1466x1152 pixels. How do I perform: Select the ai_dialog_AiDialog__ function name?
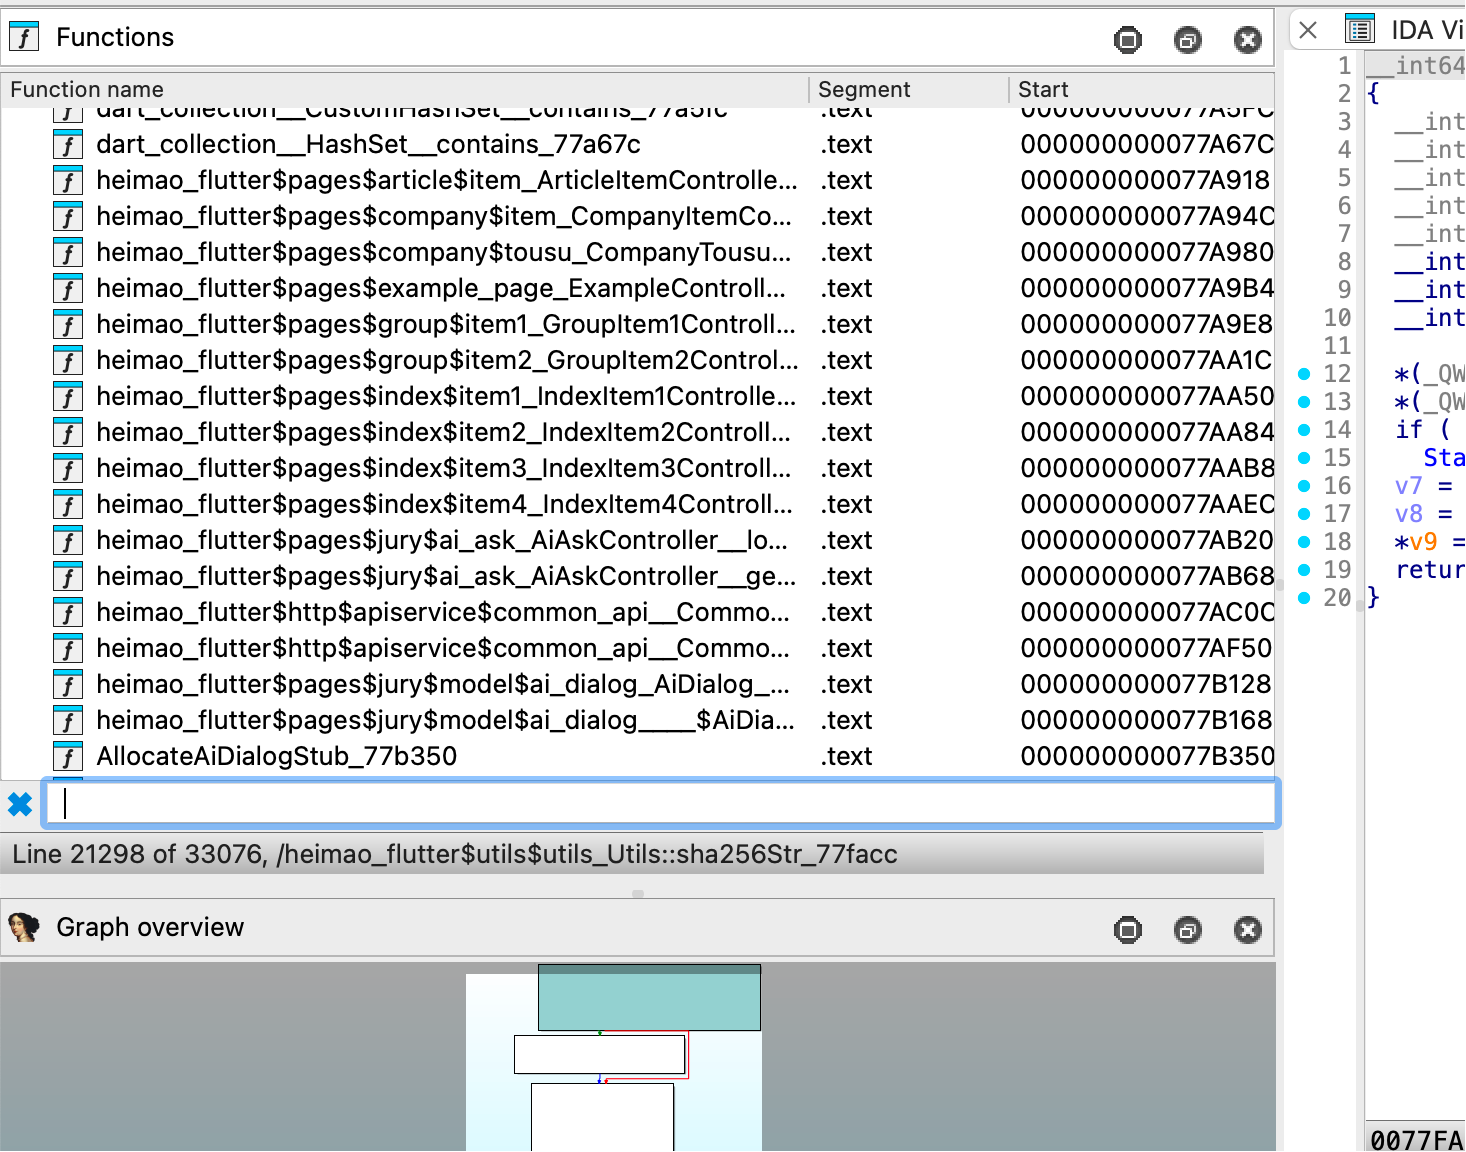443,685
